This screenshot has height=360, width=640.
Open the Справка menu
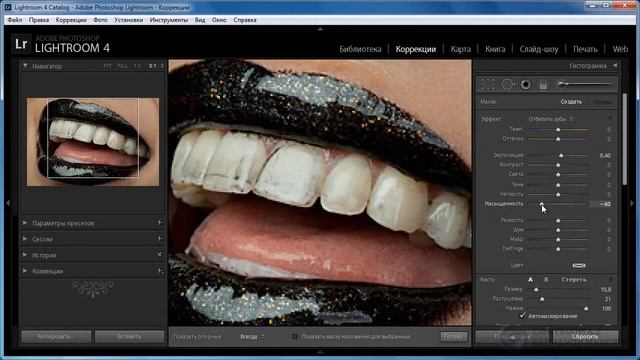244,20
